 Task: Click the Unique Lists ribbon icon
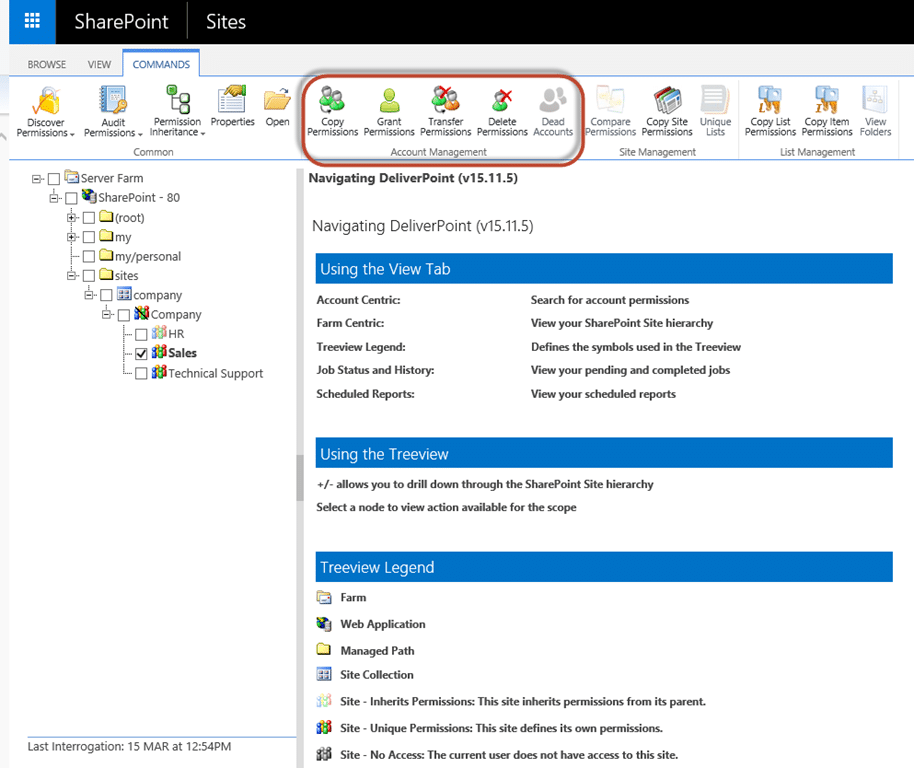point(715,100)
